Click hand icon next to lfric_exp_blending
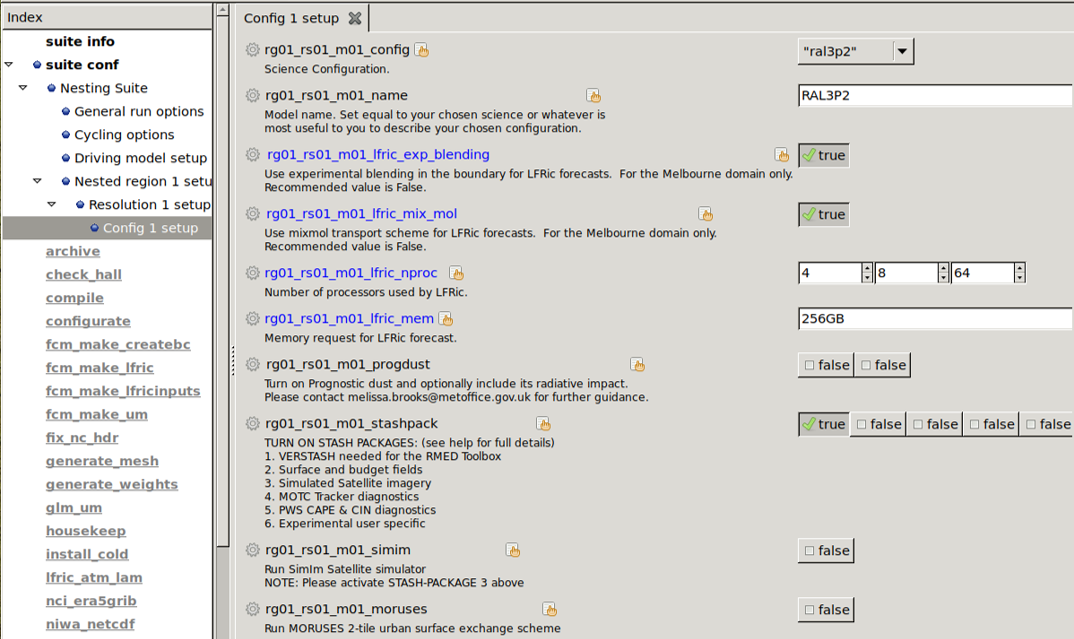Screen dimensions: 1074x639 point(782,155)
